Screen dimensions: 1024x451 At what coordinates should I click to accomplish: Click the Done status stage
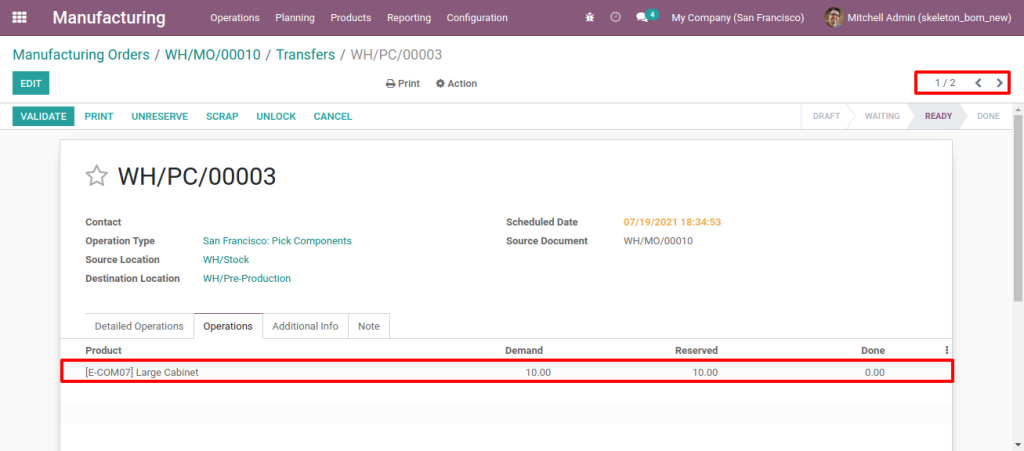point(988,116)
